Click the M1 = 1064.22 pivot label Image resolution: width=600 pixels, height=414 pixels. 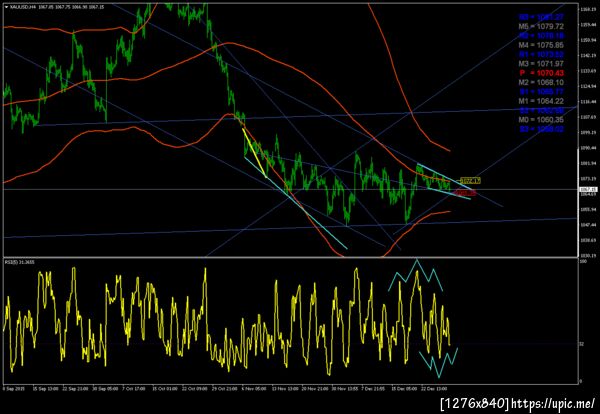(x=541, y=101)
